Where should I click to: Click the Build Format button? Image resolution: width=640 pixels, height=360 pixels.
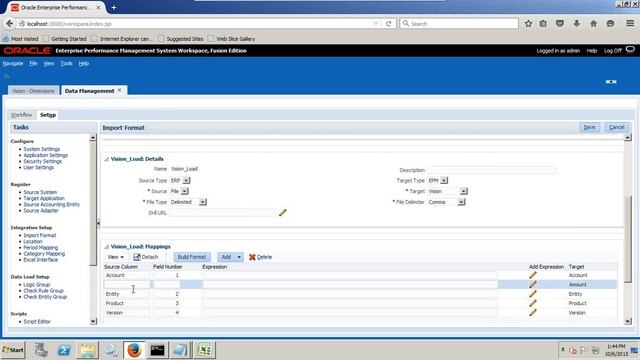(x=192, y=257)
